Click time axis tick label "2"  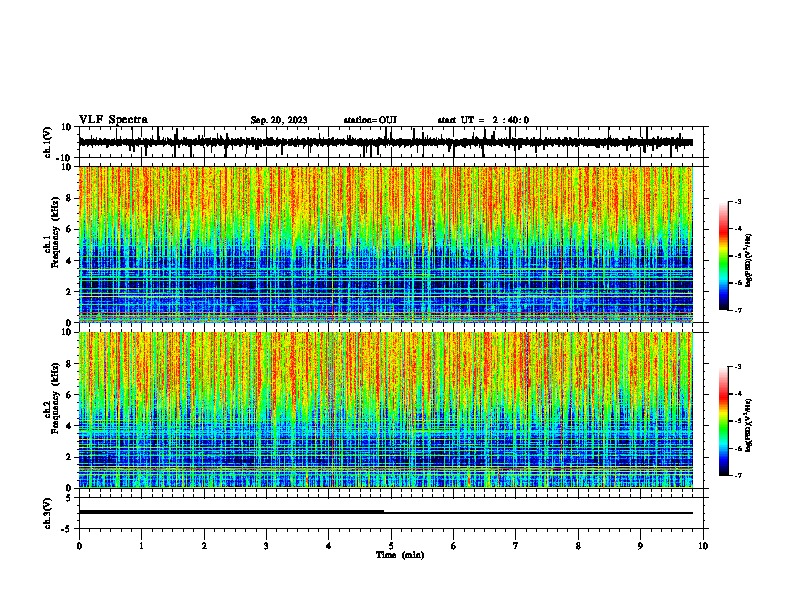coord(204,546)
